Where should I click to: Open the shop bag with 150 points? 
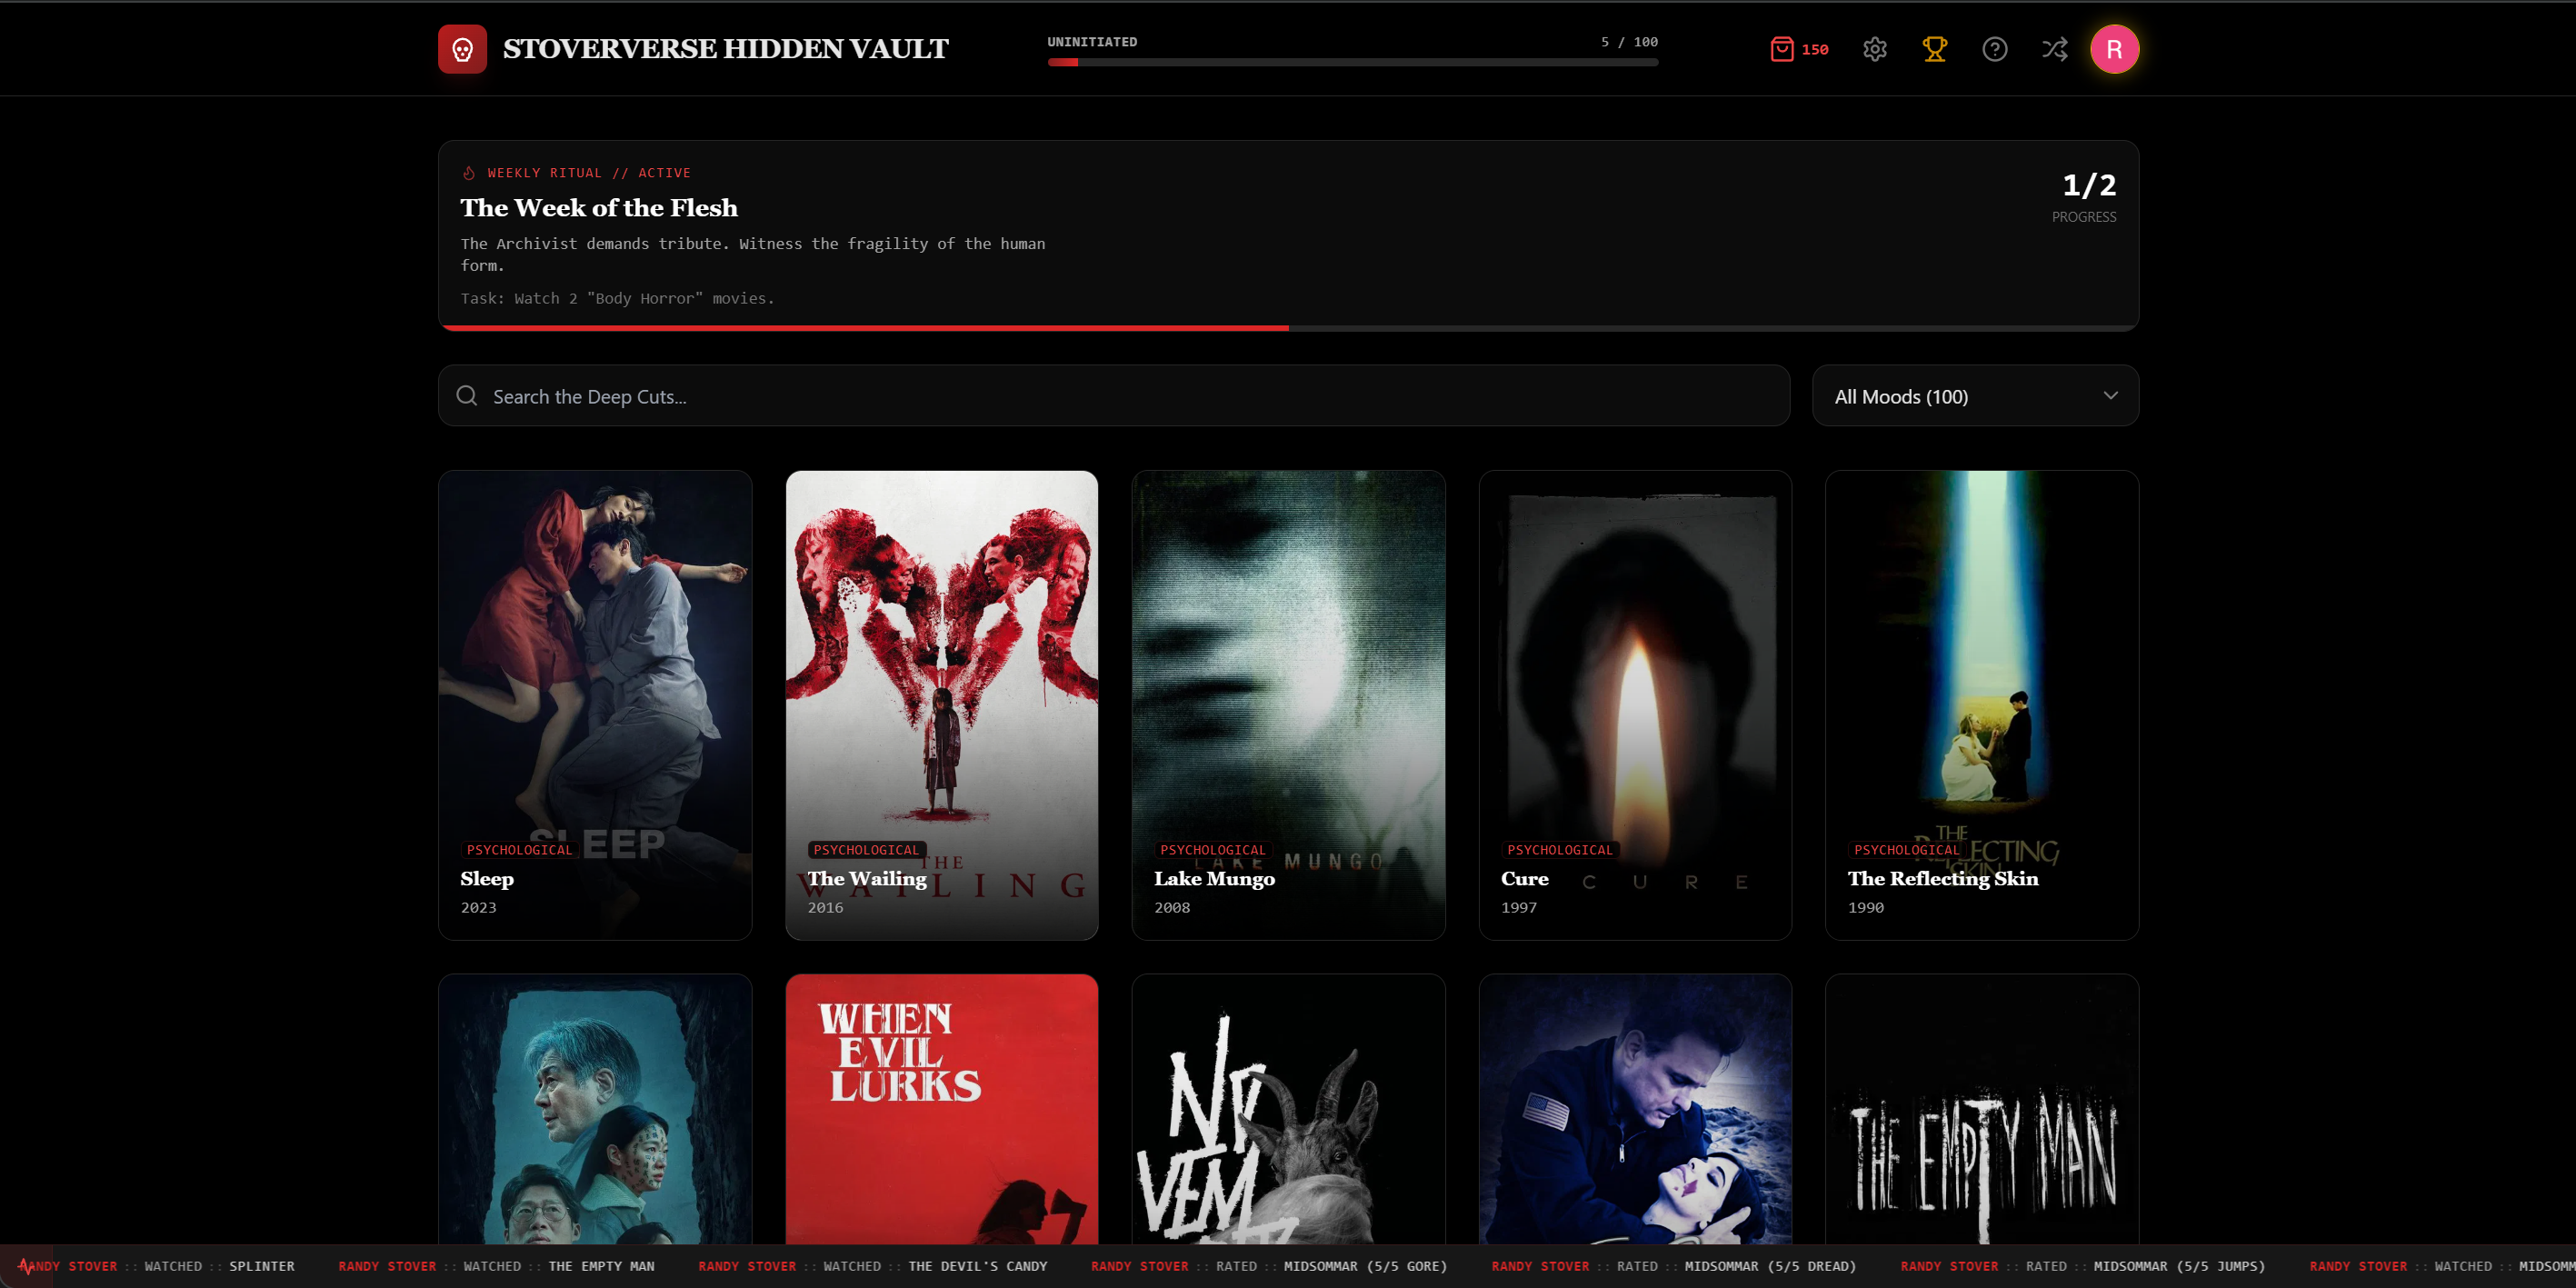1799,49
